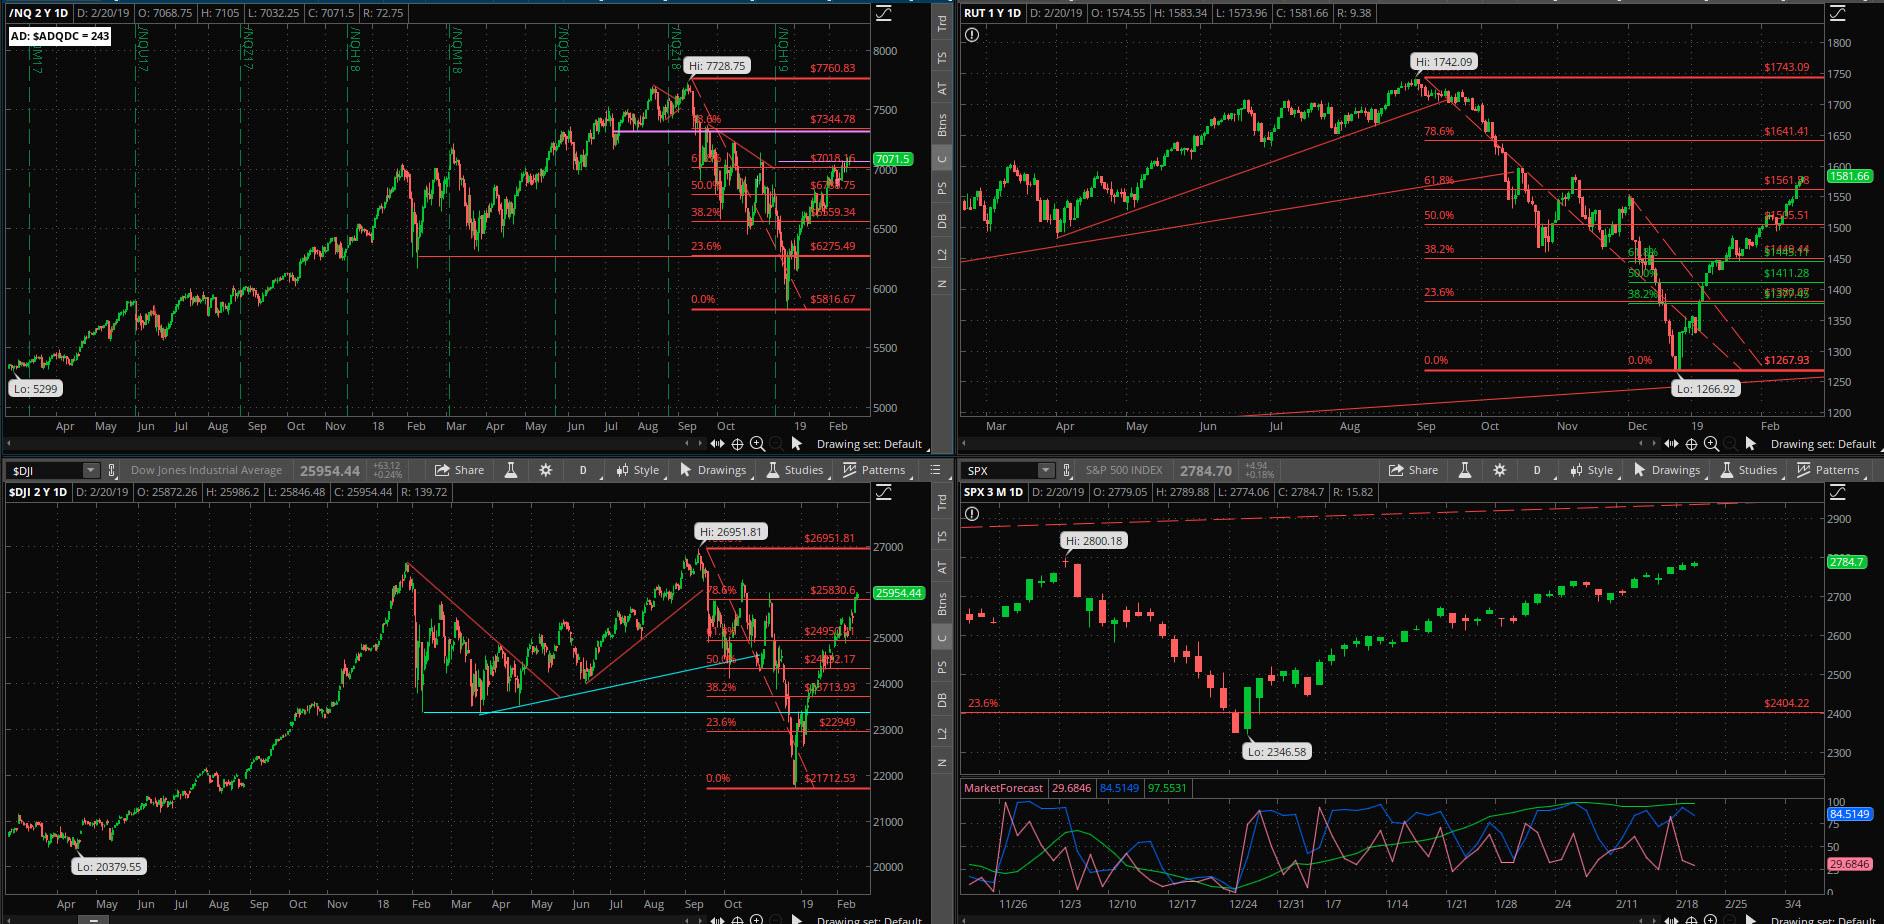Screen dimensions: 1884x924
Task: Click the alert exclamation icon on the RUT chart
Action: pyautogui.click(x=972, y=35)
